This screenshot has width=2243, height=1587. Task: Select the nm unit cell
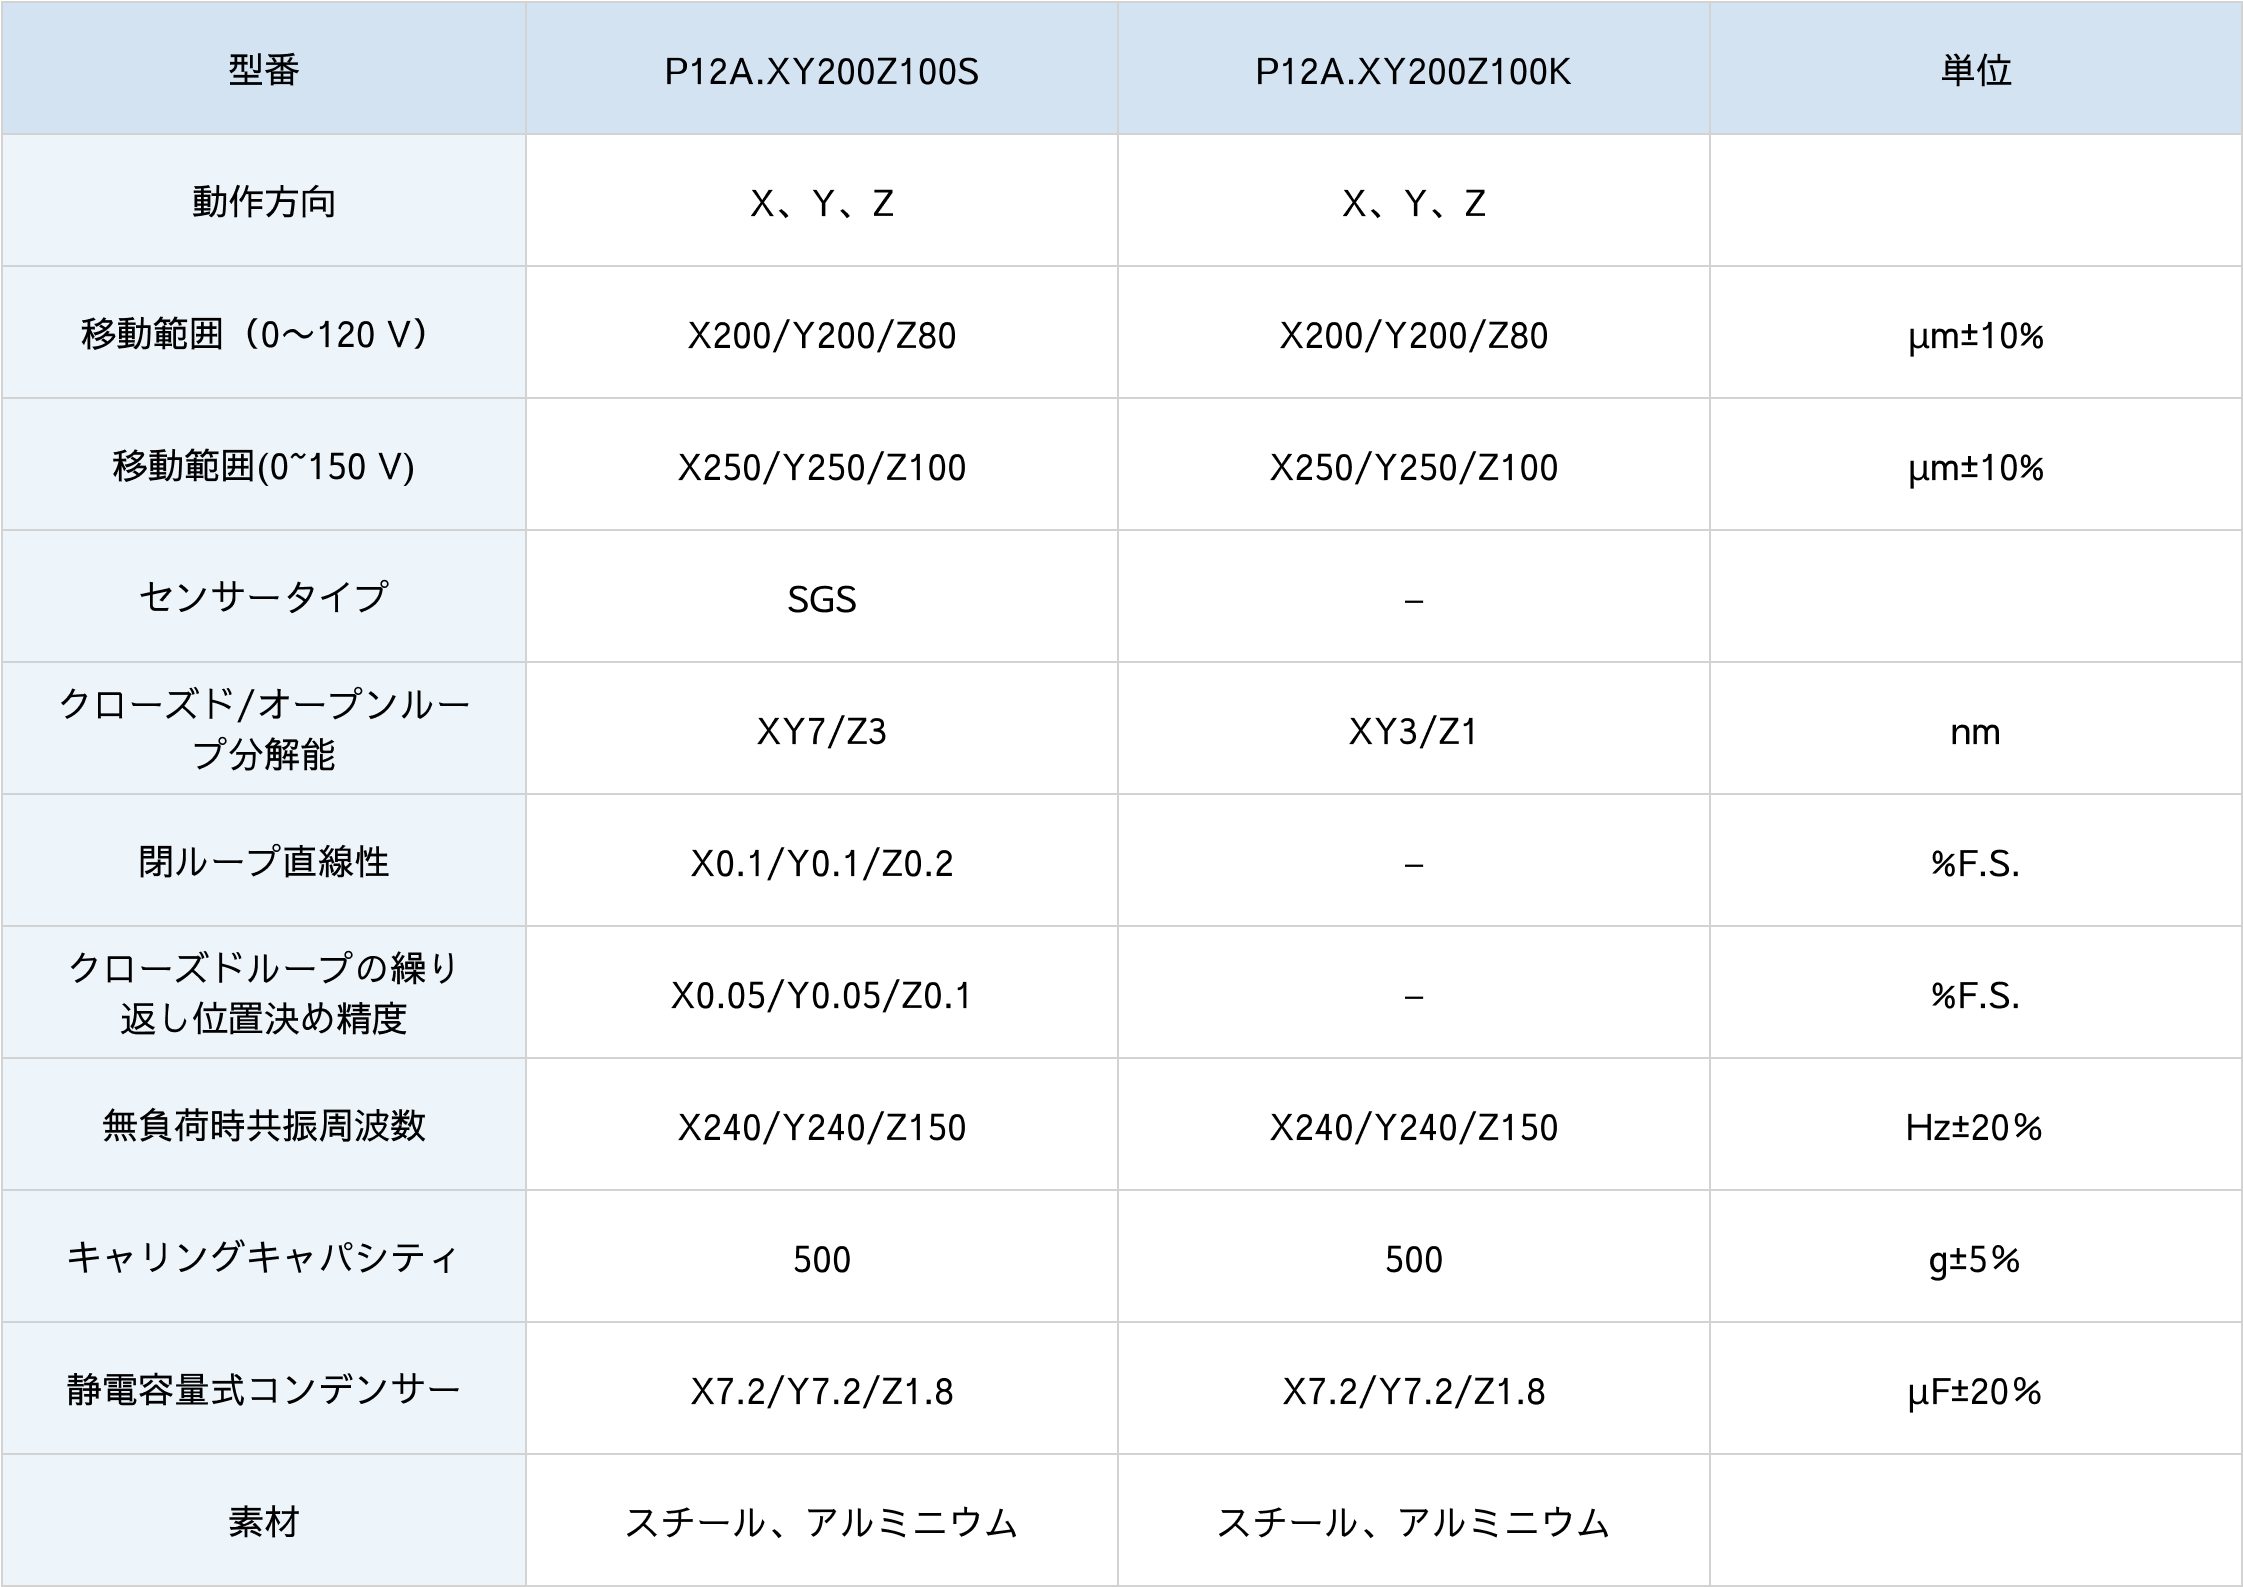coord(1975,731)
